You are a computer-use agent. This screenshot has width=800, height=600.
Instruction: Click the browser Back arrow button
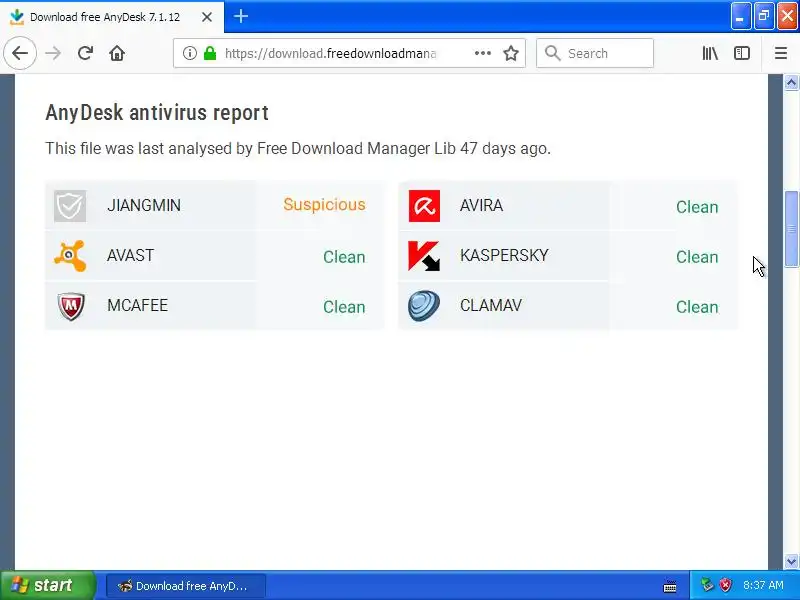point(20,53)
